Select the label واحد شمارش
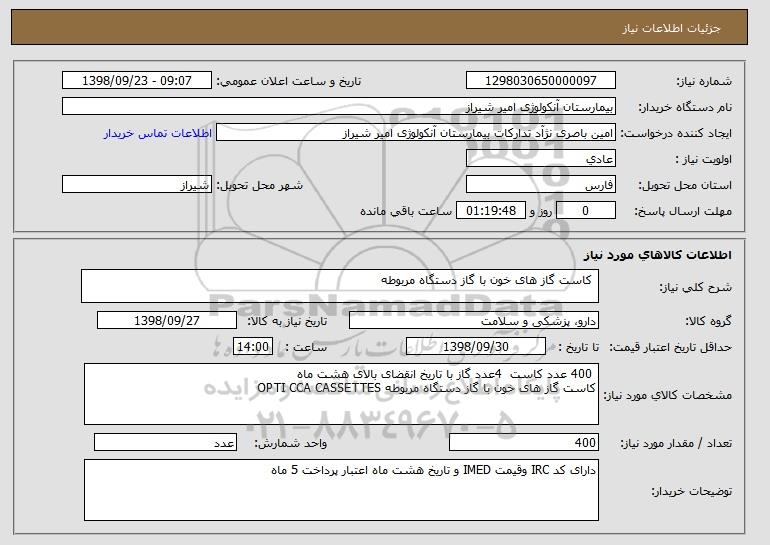 (x=290, y=443)
